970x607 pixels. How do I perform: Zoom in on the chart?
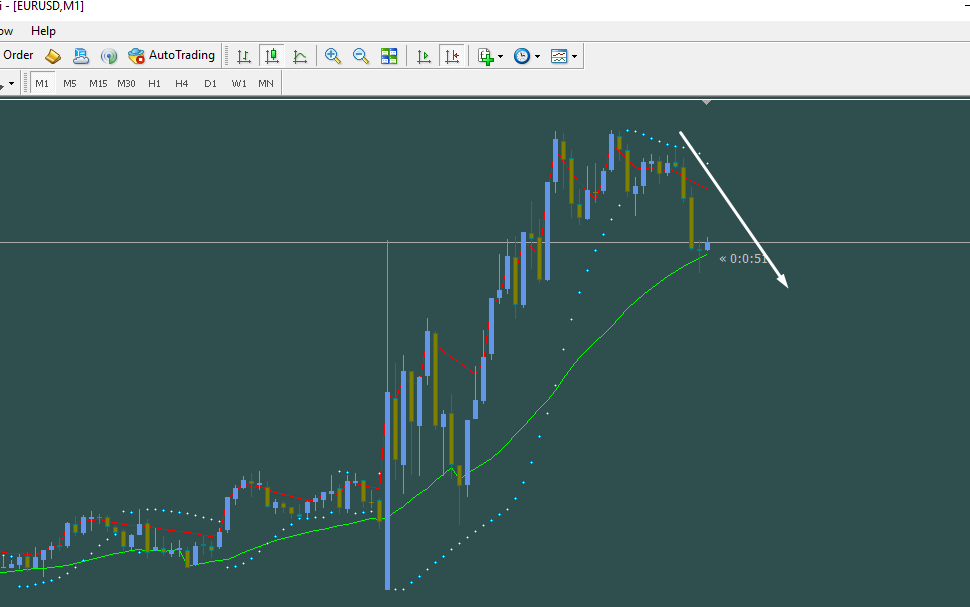click(x=333, y=56)
